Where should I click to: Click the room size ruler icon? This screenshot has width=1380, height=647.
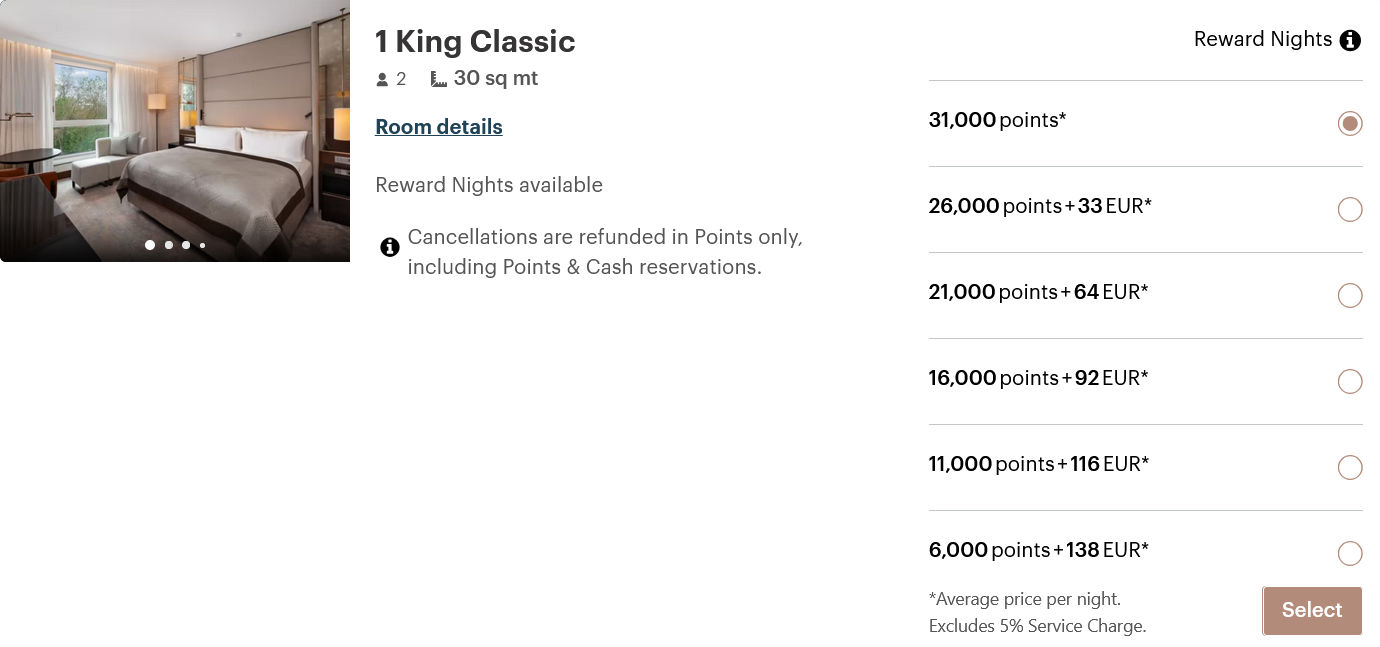click(438, 78)
